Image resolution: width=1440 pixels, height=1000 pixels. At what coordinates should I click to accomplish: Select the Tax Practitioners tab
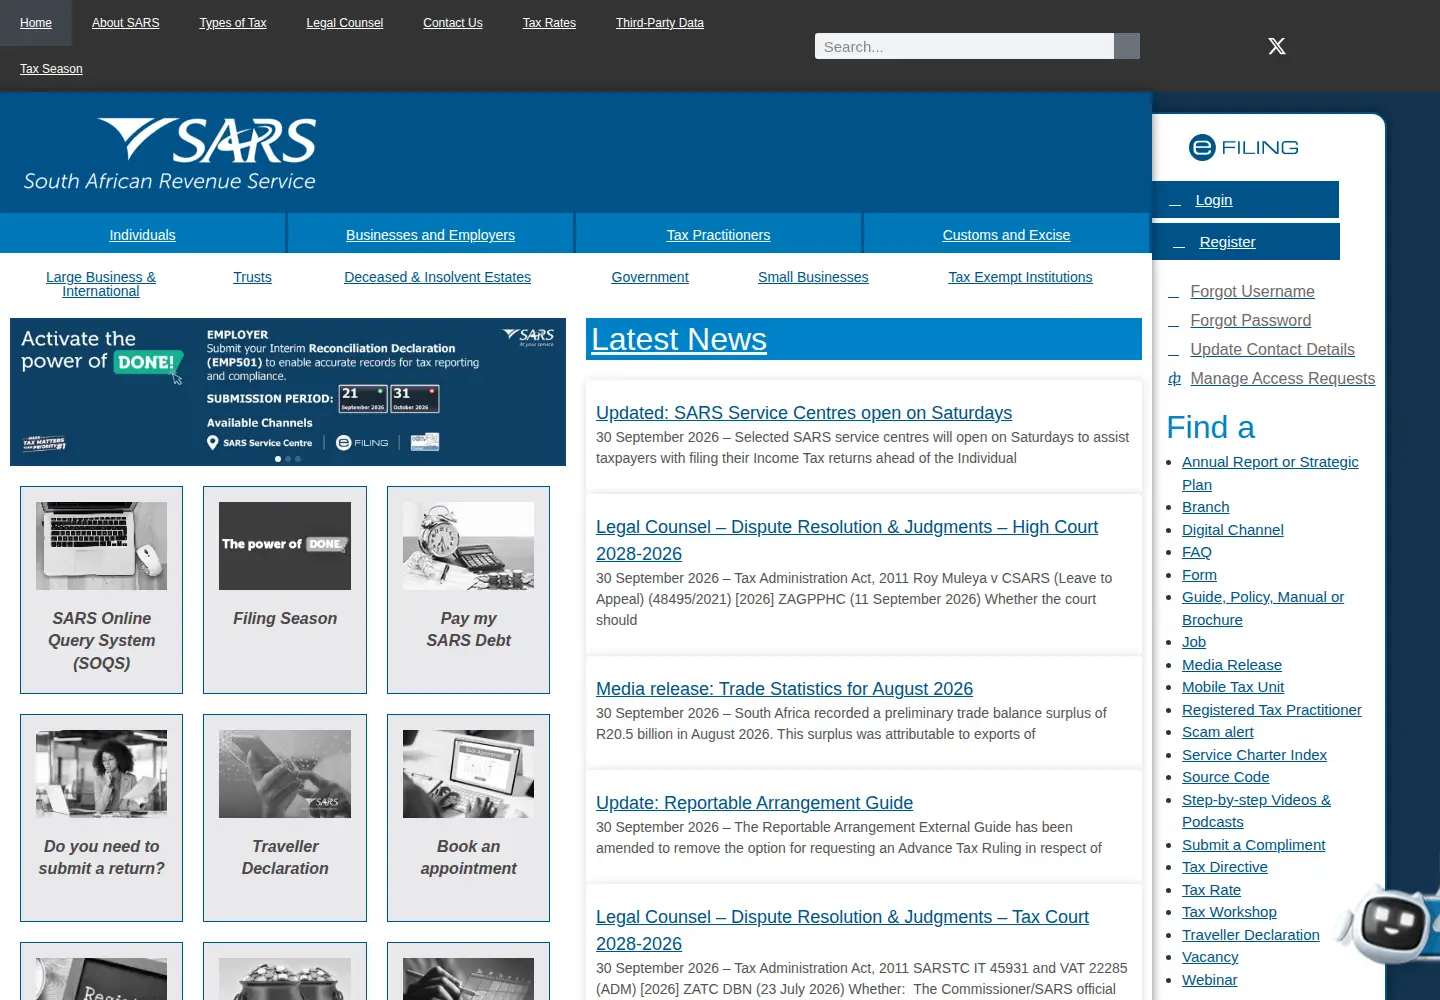718,235
